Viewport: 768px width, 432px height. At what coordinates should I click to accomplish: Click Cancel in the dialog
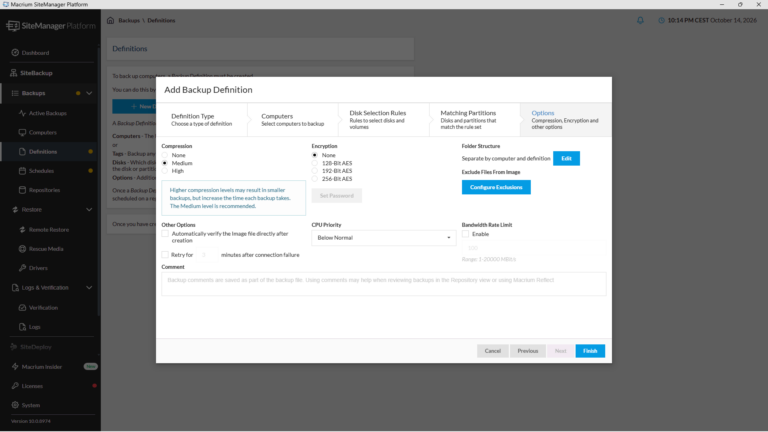coord(493,351)
